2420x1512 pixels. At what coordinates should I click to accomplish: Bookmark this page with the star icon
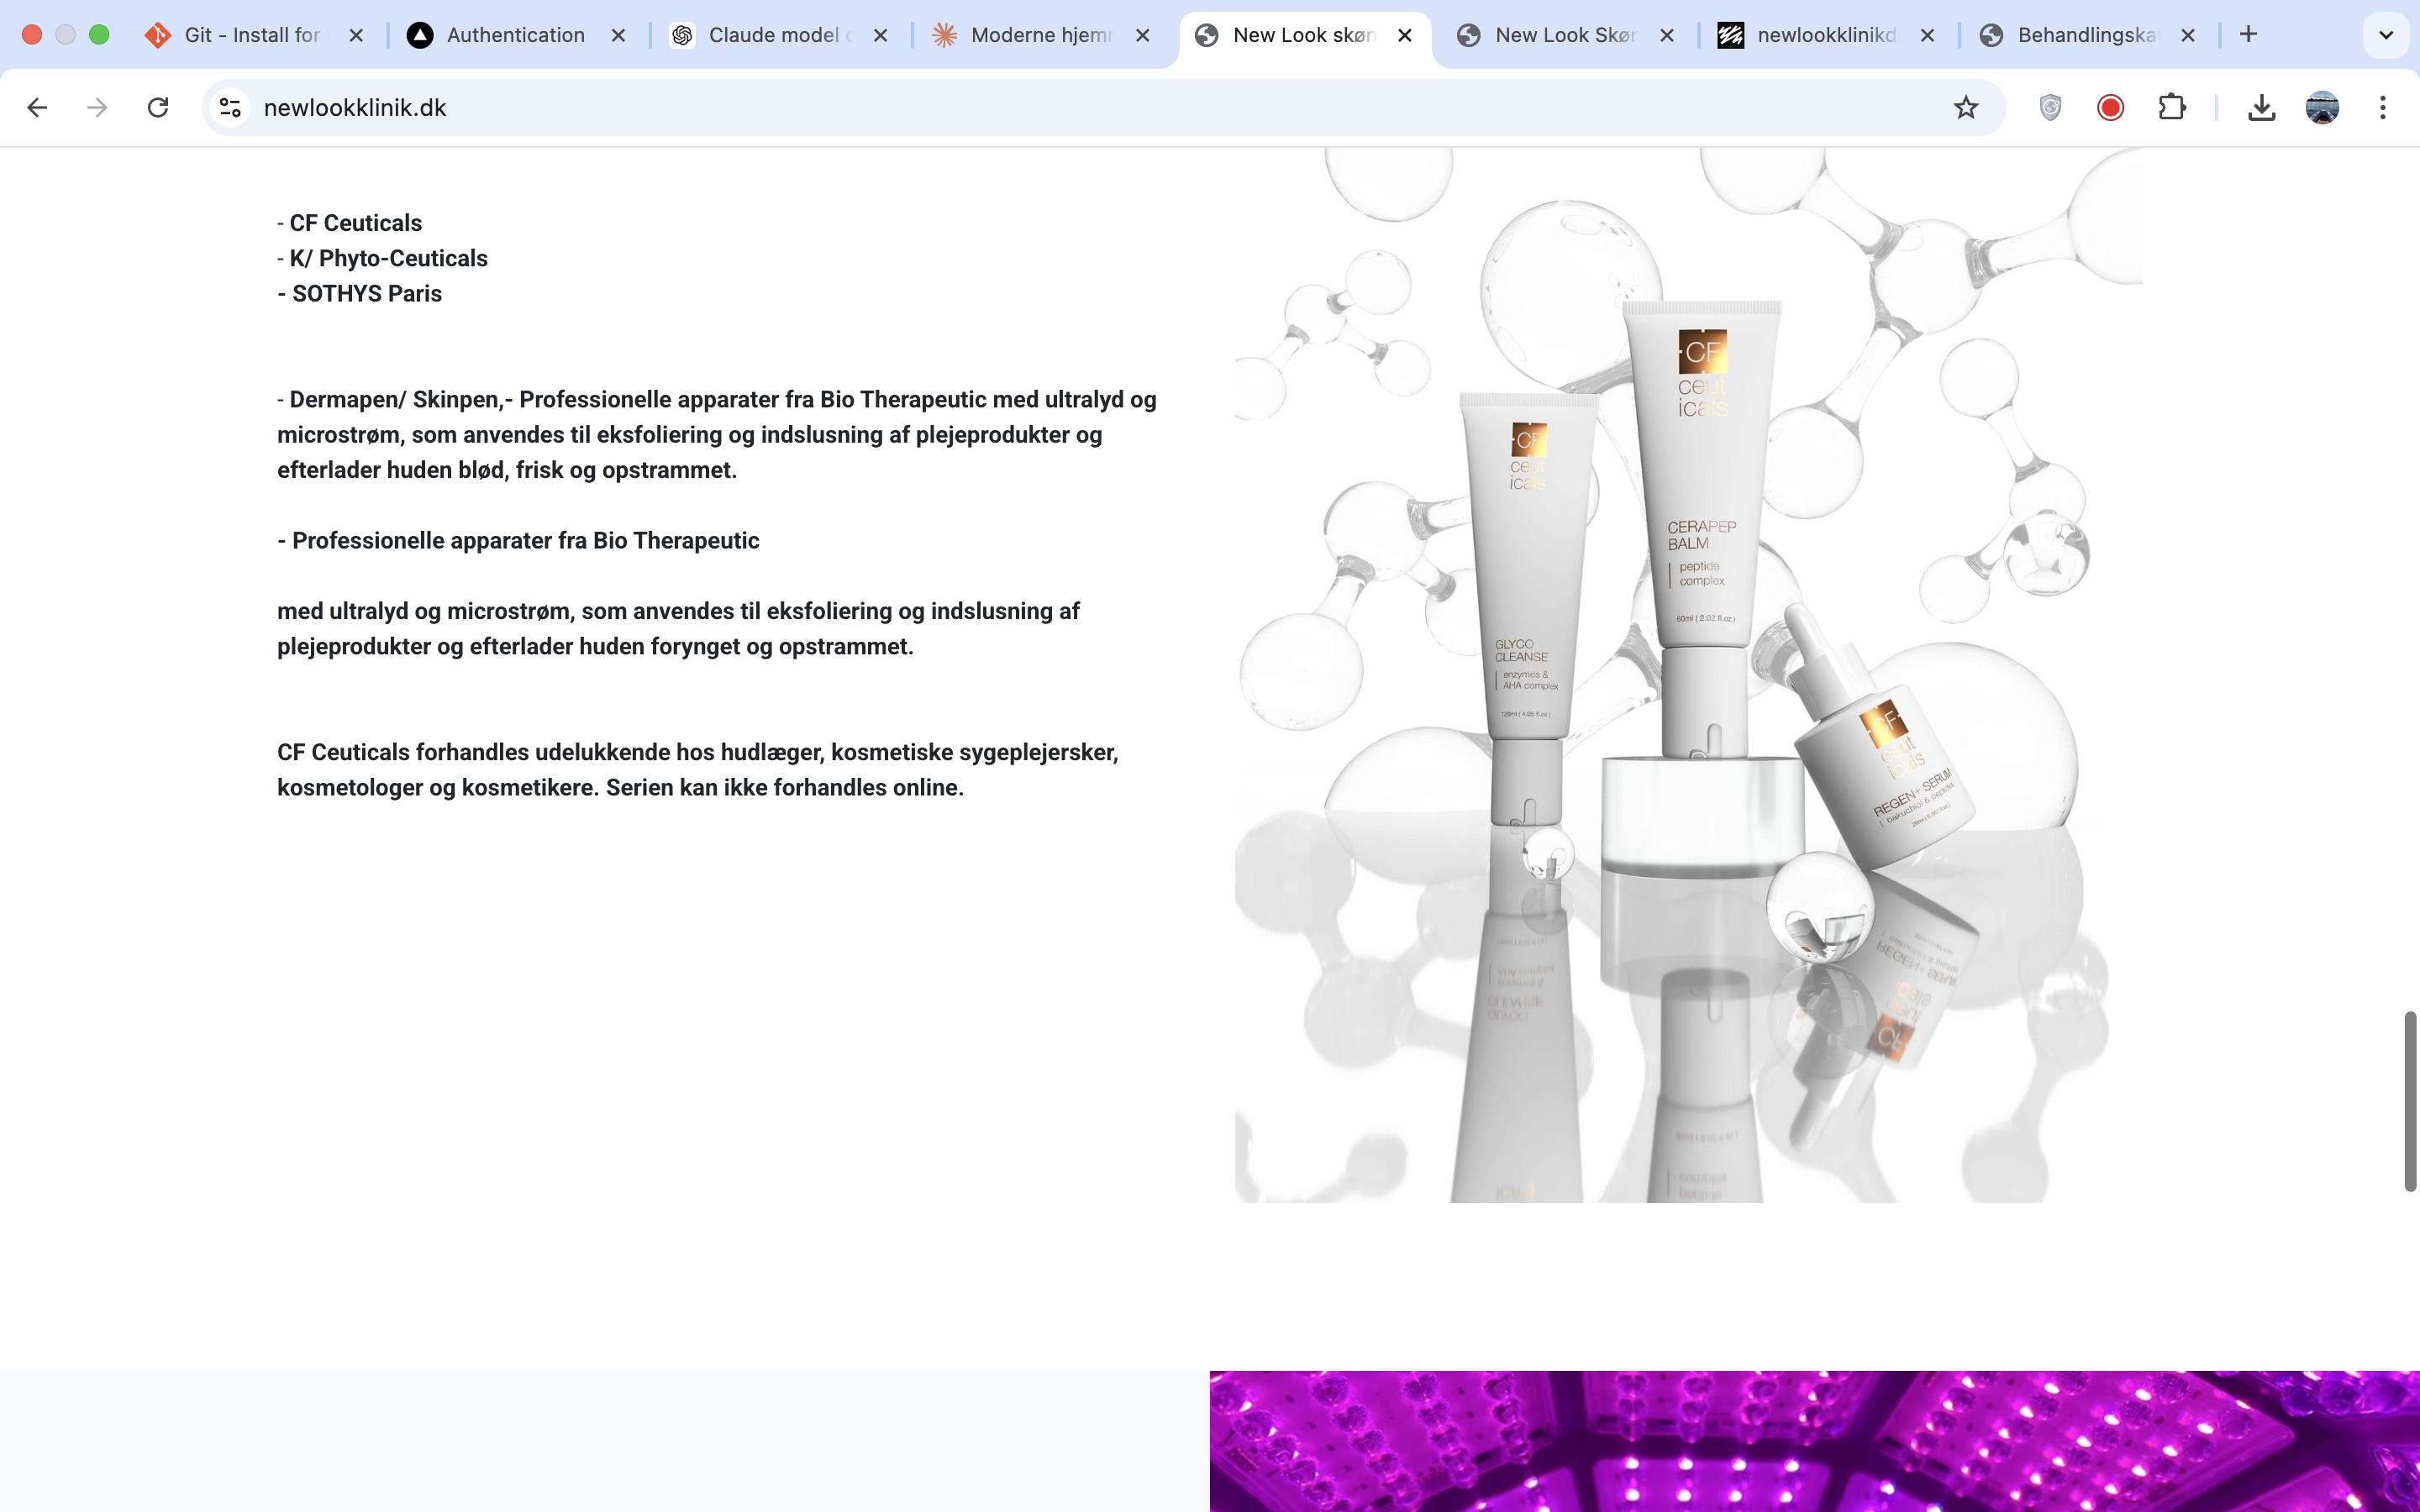point(1965,107)
